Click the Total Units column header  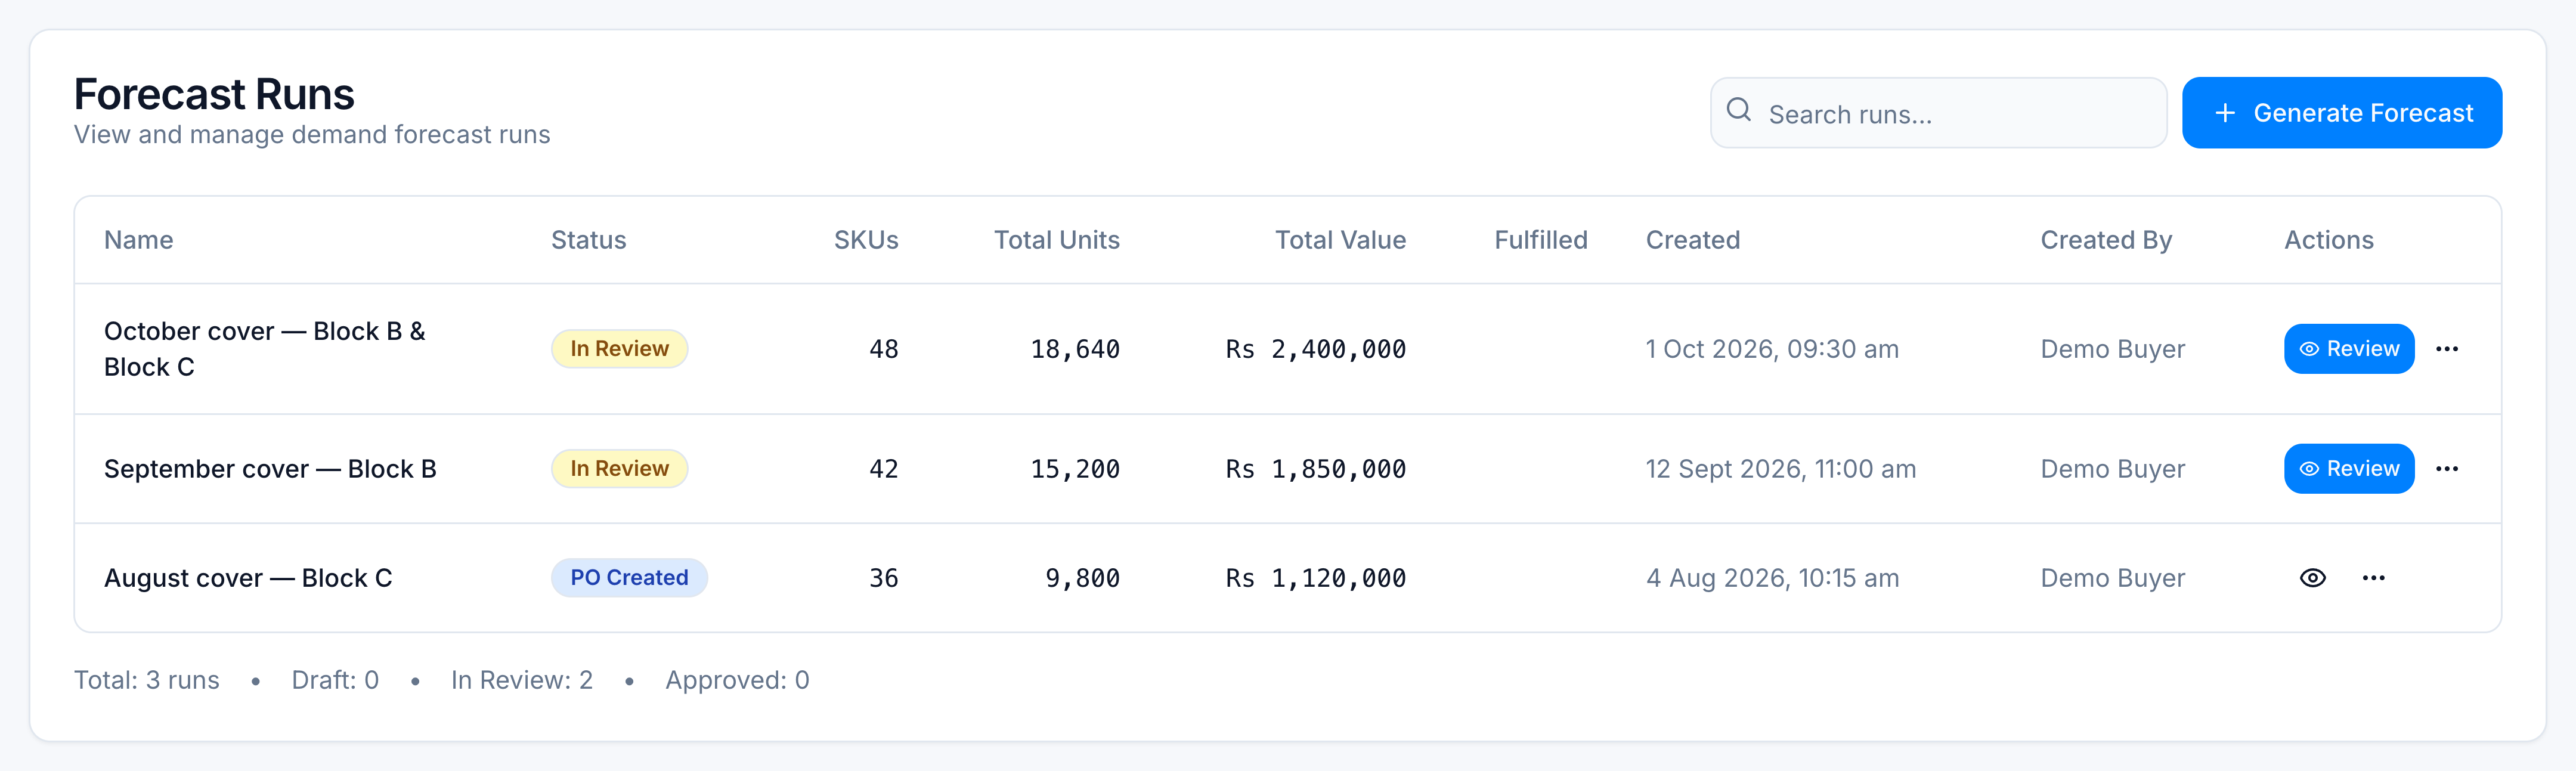[1056, 240]
